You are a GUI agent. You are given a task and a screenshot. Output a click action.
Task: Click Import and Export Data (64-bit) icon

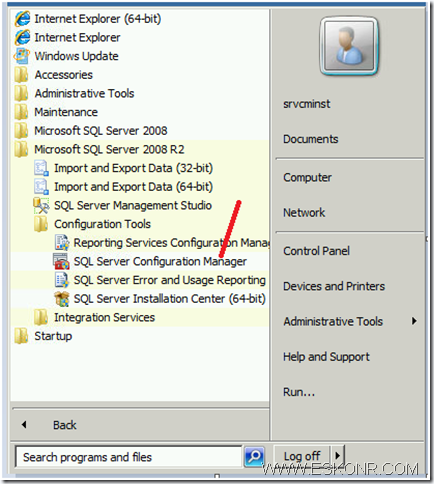(41, 187)
